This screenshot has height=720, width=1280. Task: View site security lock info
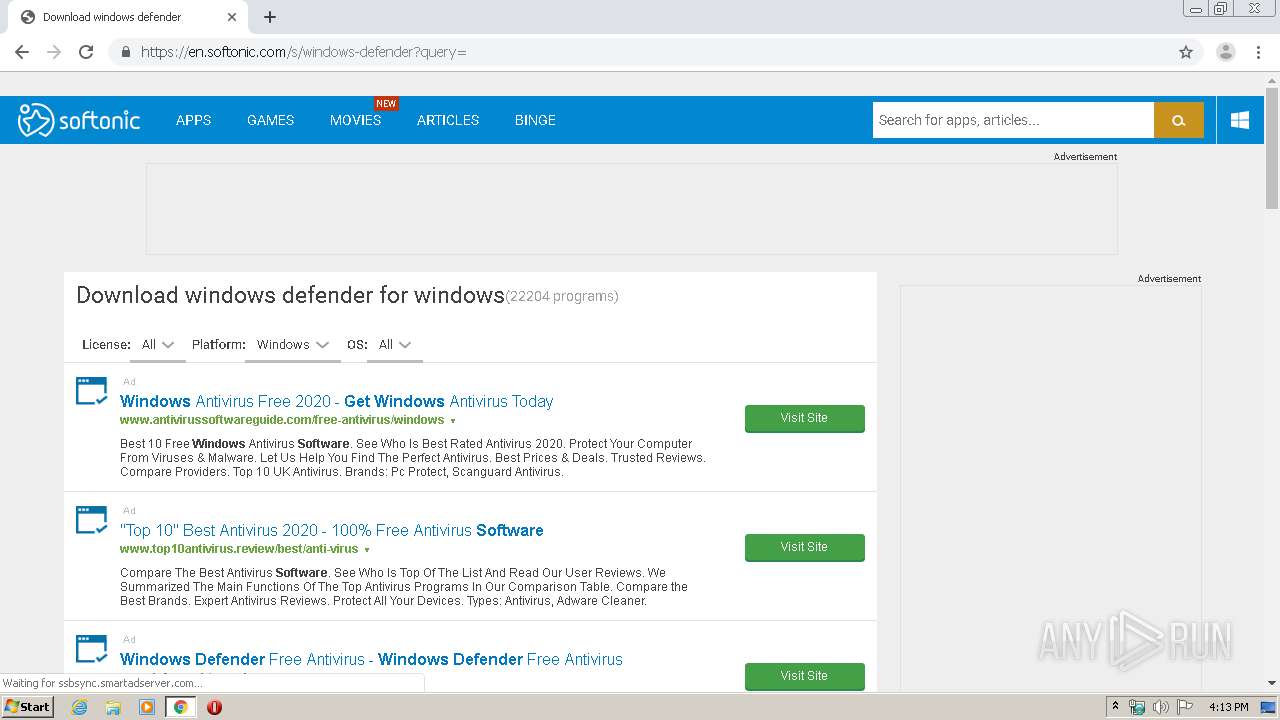125,52
